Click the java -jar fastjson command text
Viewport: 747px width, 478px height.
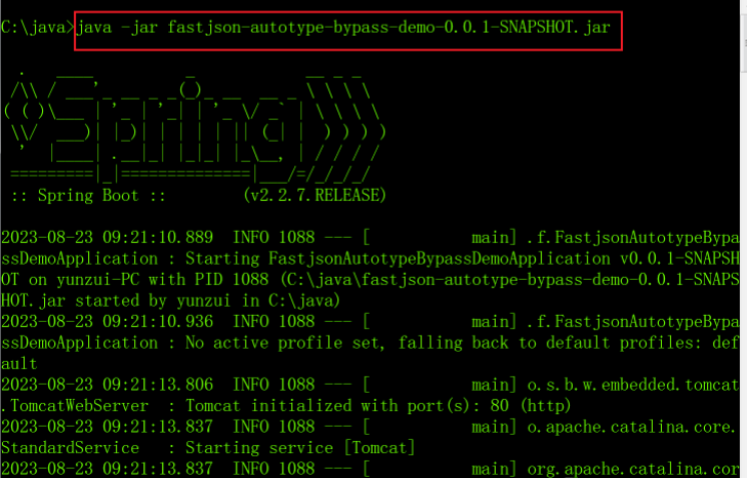(x=343, y=28)
